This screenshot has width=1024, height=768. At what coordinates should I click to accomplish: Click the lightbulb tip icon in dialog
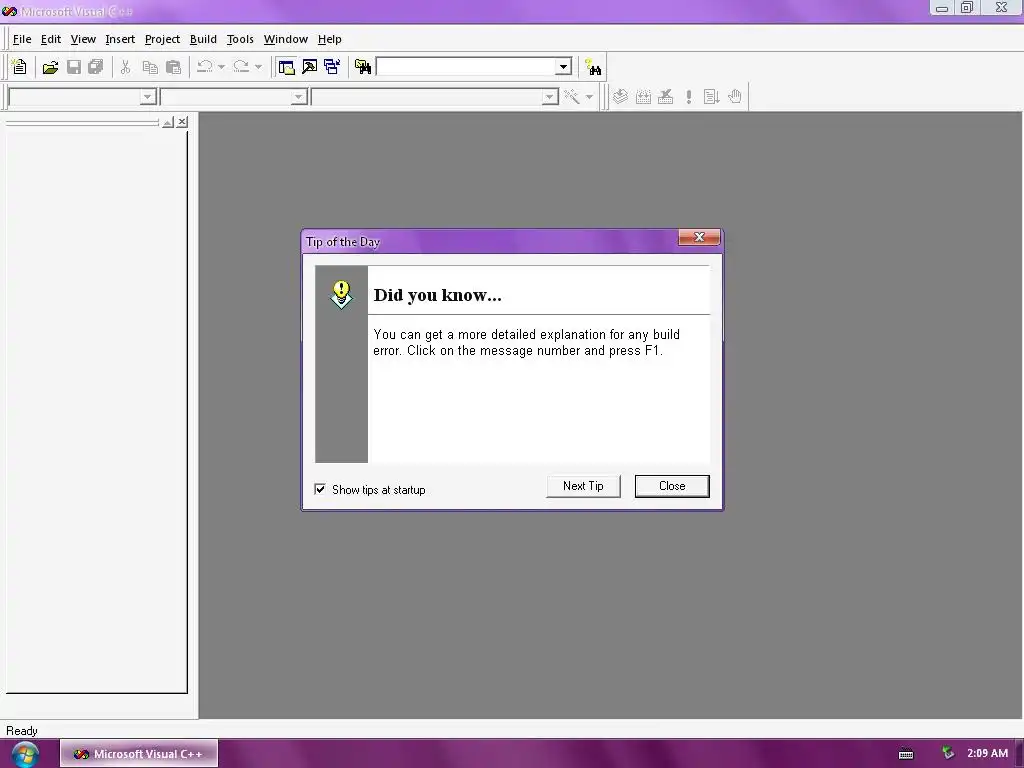tap(341, 295)
